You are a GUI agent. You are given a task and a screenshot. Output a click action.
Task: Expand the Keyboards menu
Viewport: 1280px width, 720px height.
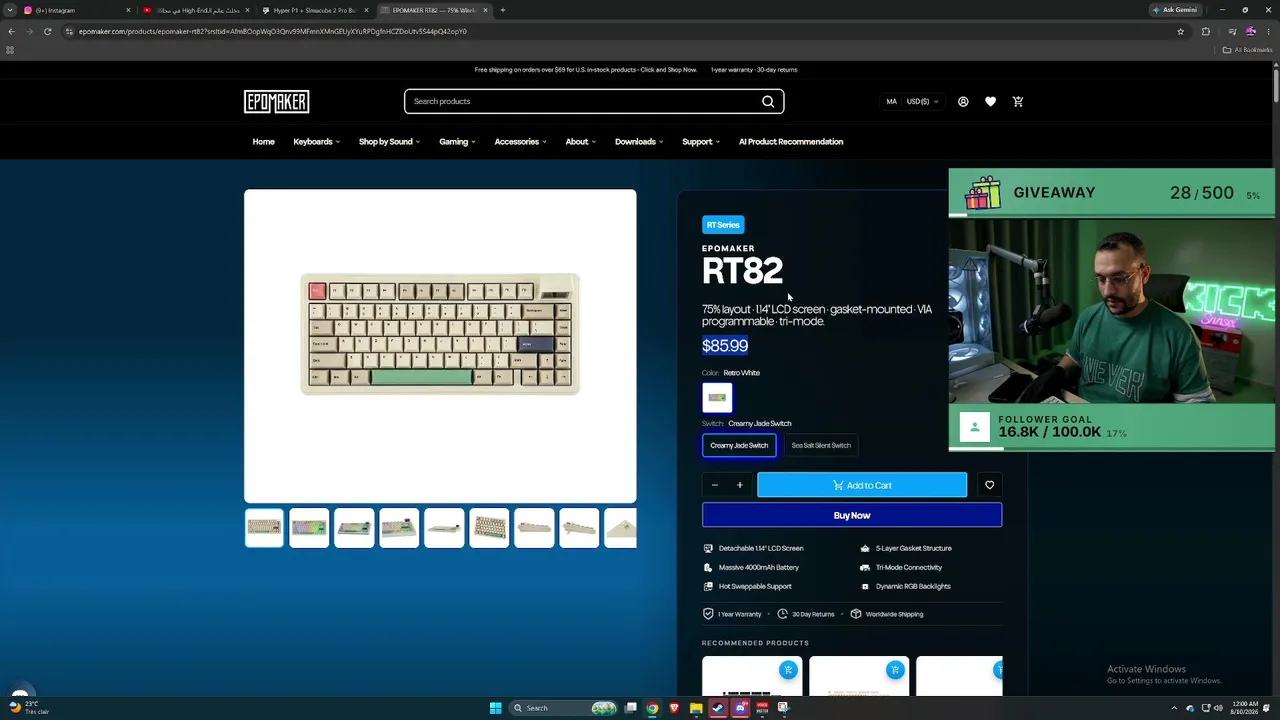(x=316, y=142)
